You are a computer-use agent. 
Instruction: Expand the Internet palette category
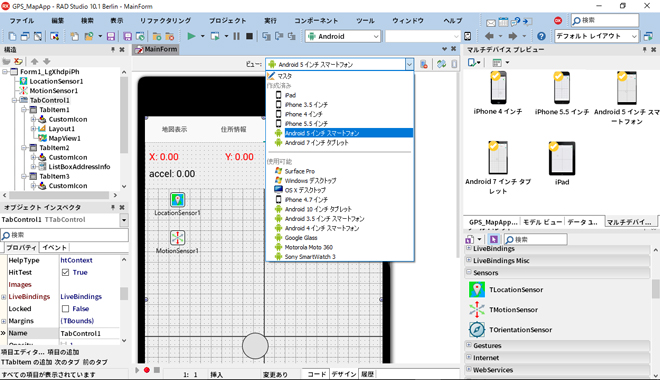point(468,357)
